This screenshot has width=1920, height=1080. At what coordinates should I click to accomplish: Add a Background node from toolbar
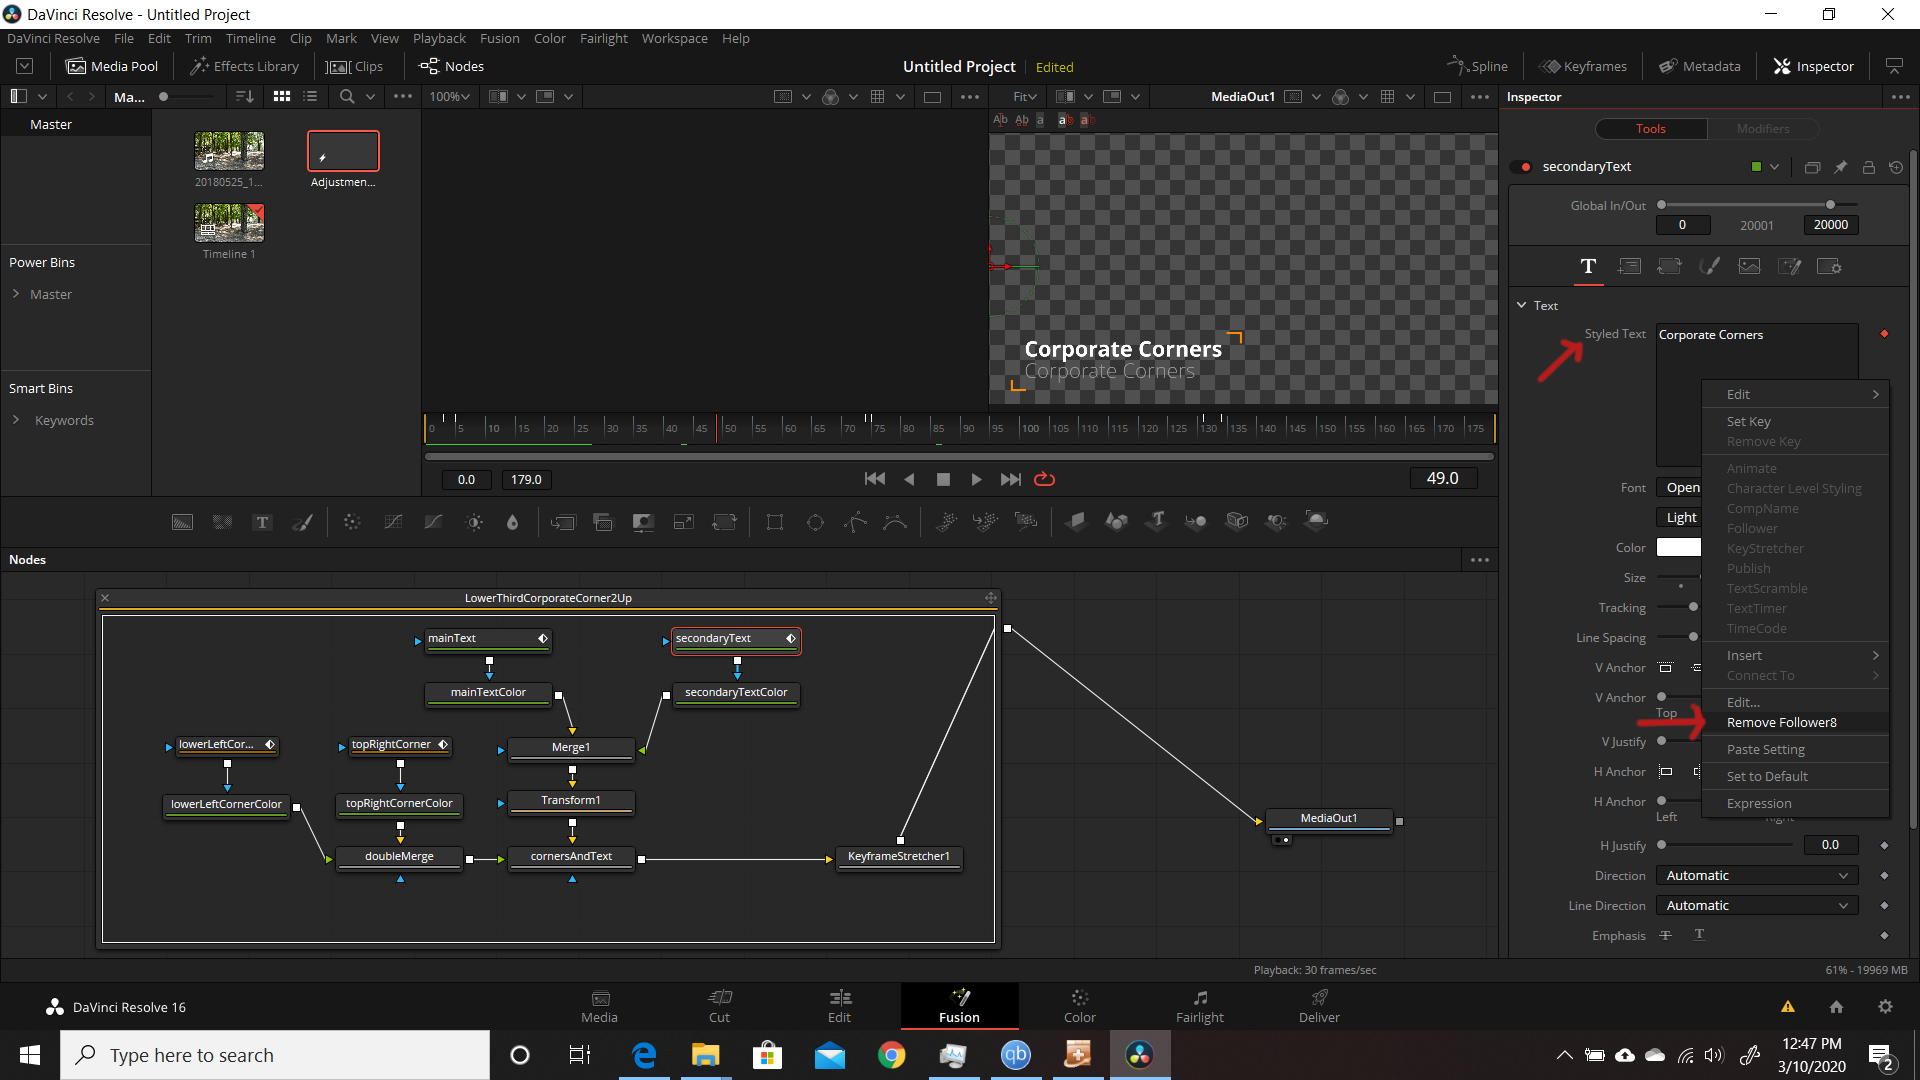[x=182, y=522]
